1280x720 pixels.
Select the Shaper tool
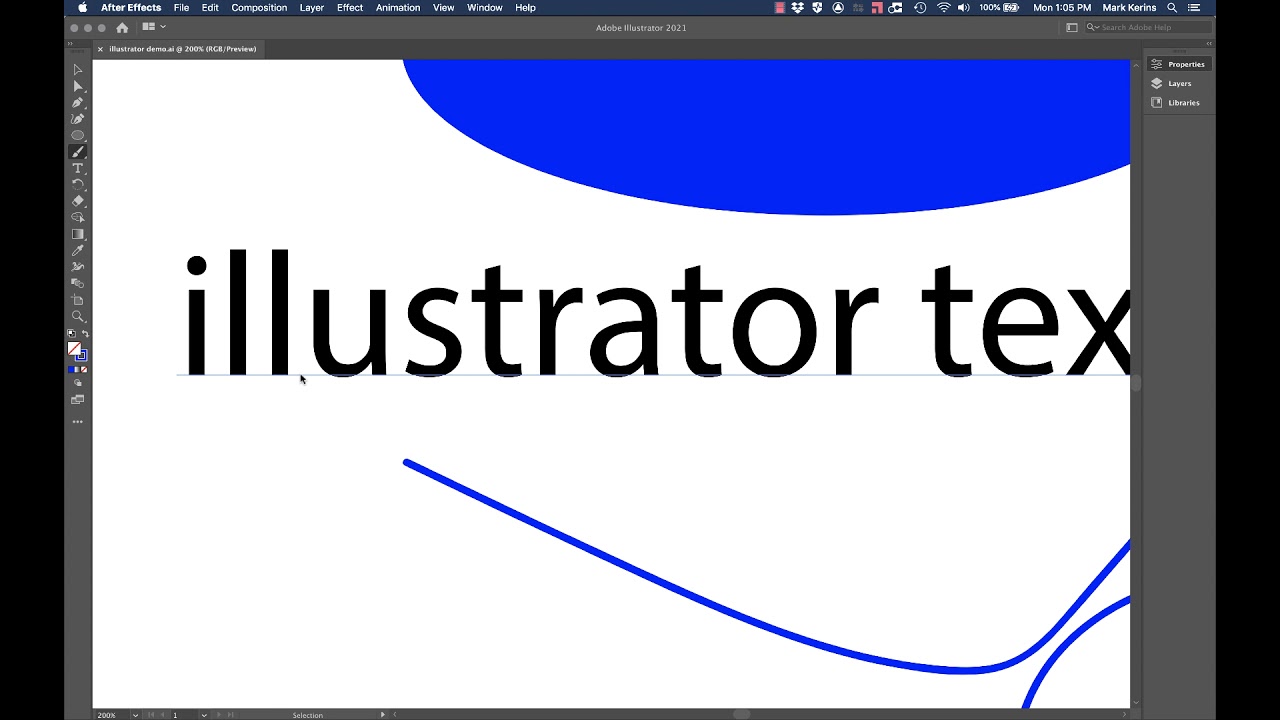tap(77, 267)
